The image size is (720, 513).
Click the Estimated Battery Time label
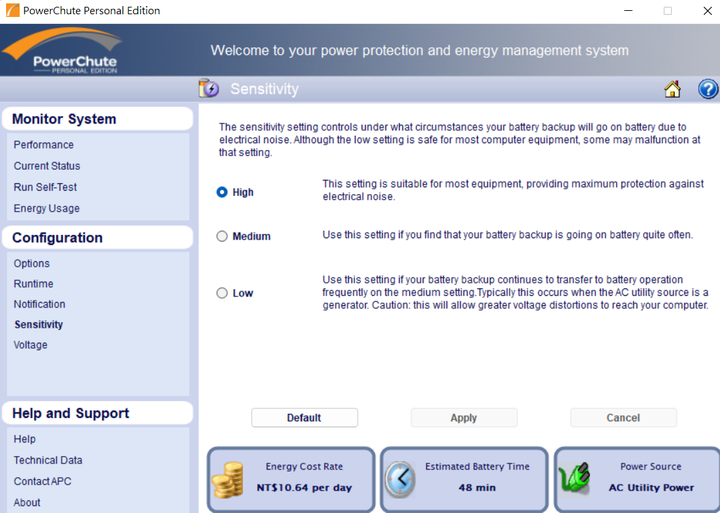(477, 466)
